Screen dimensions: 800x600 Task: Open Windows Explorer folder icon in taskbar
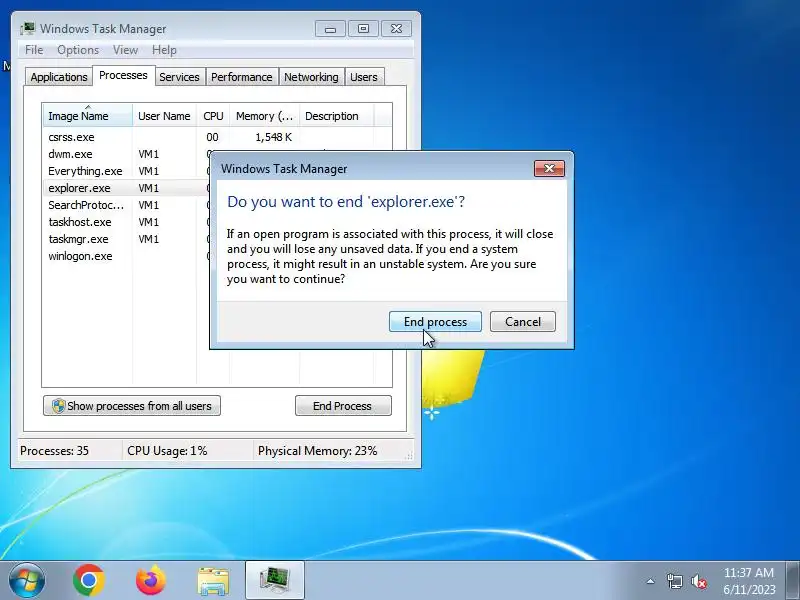pos(213,581)
